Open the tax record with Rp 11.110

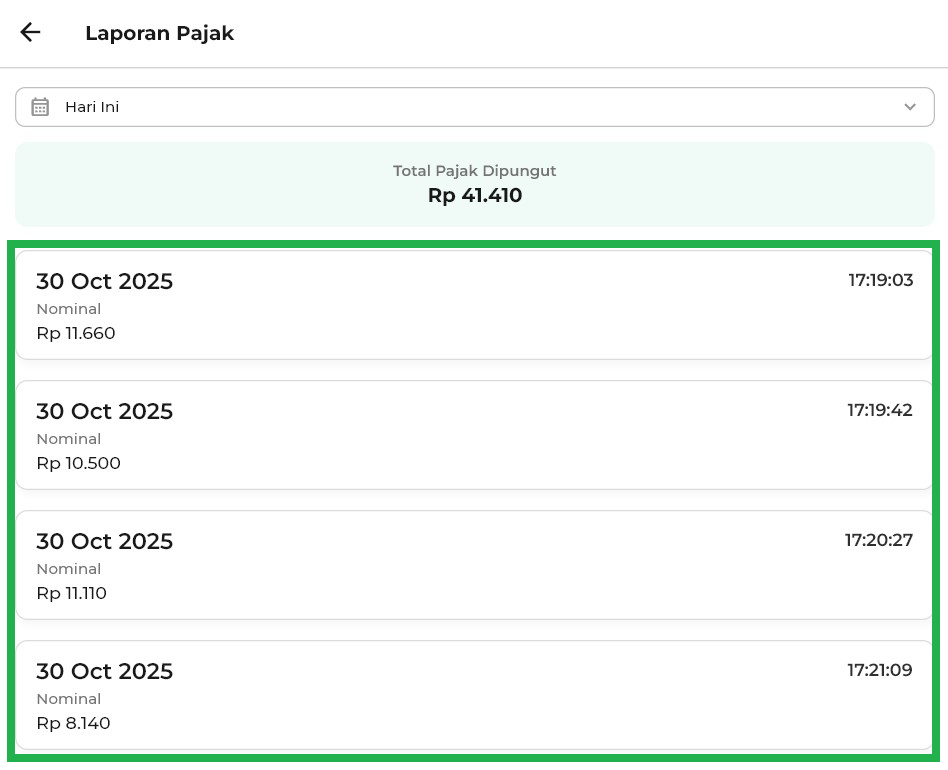coord(474,565)
